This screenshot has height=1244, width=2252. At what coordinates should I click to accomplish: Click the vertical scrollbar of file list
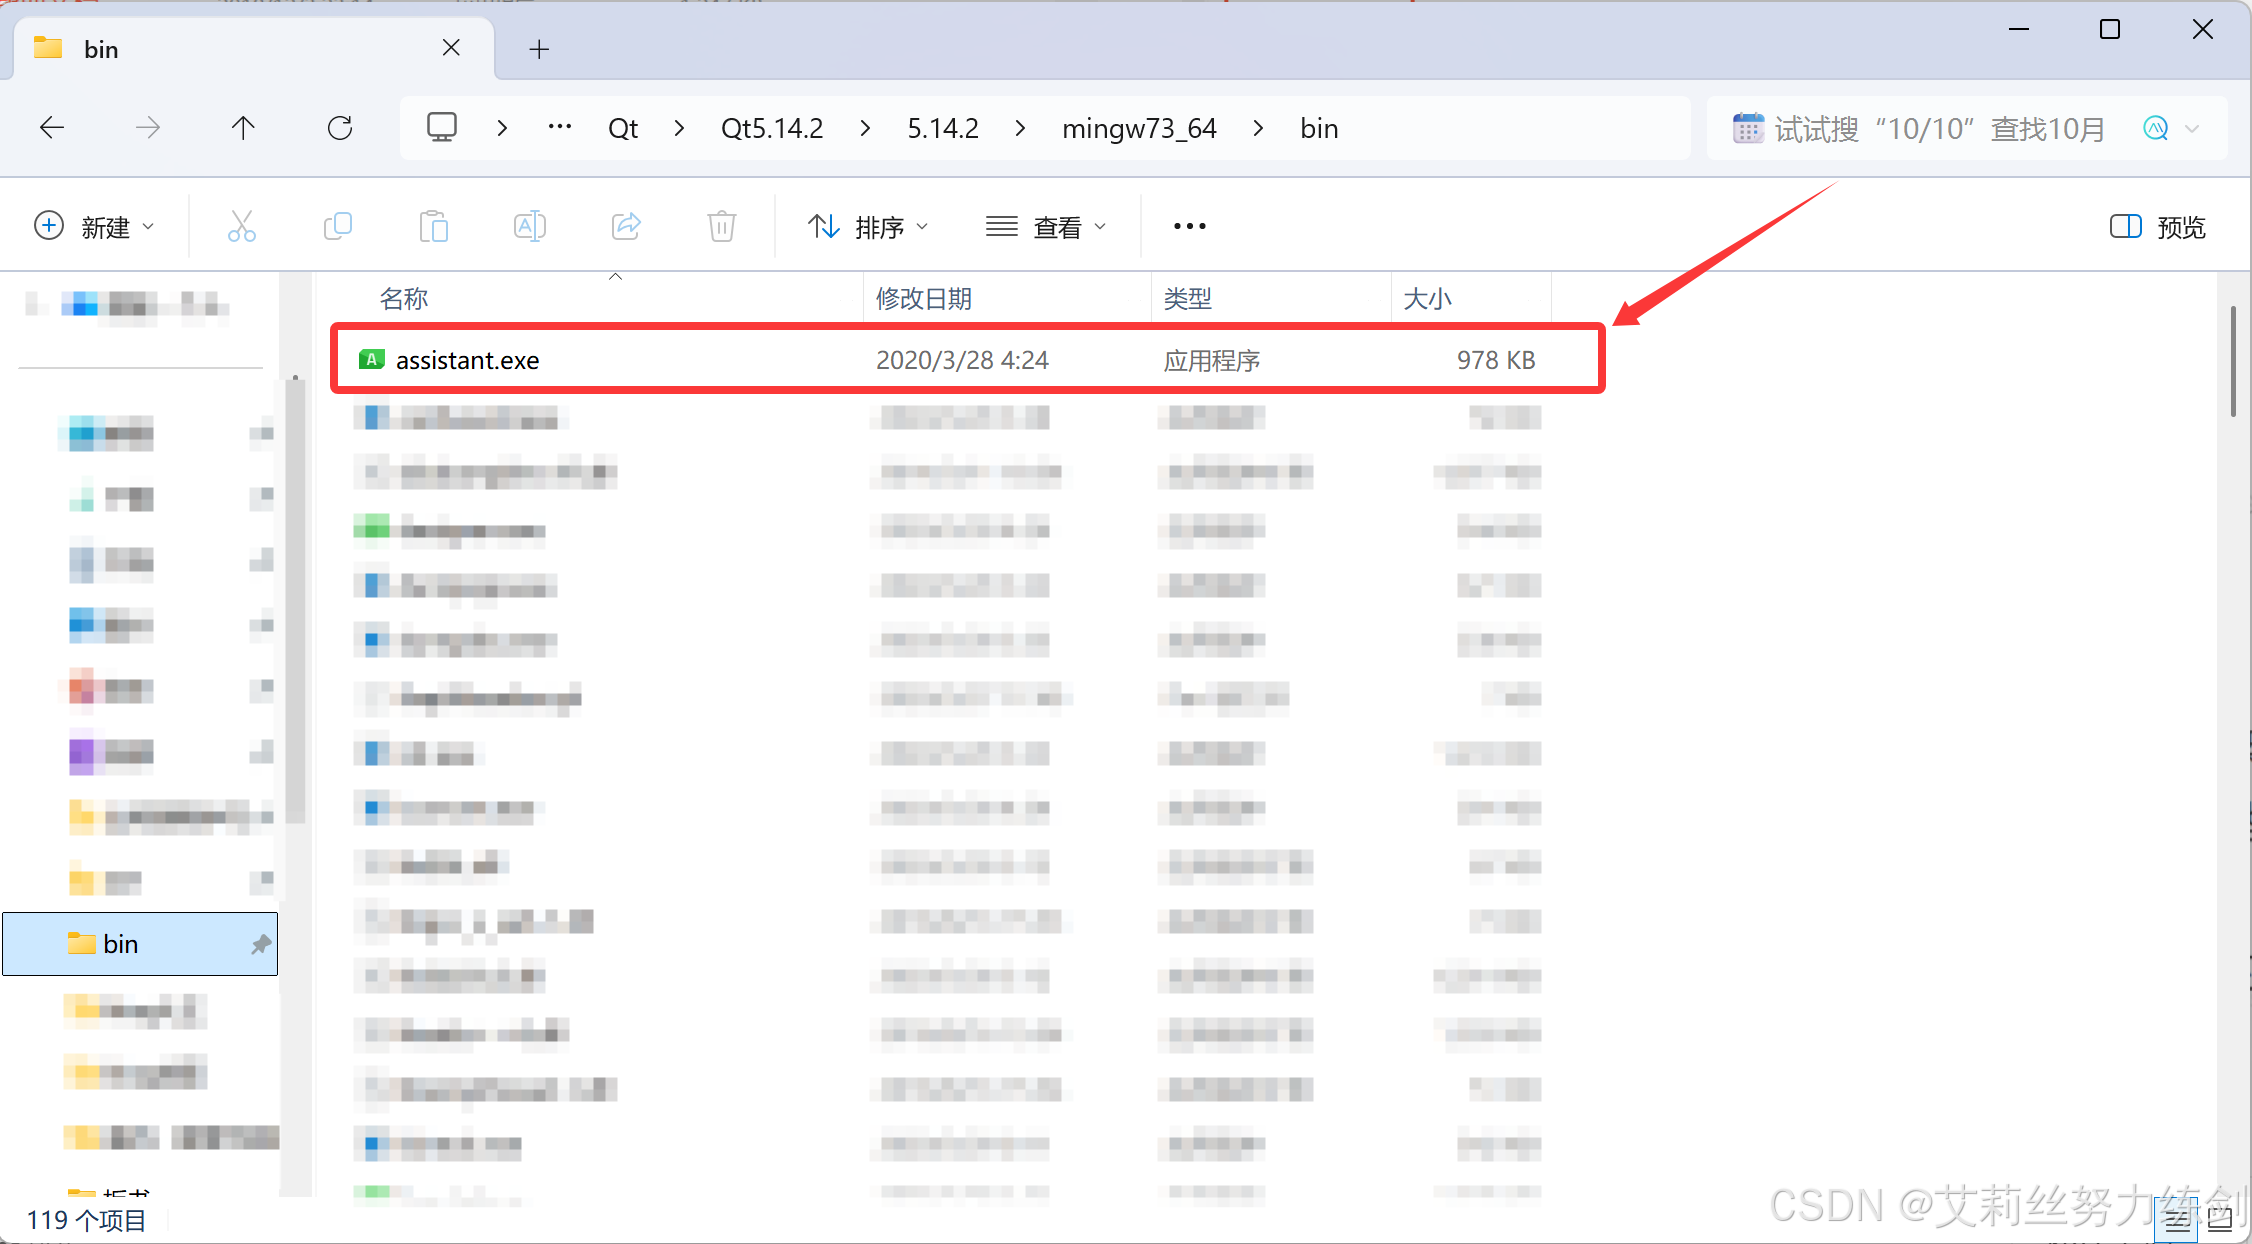click(x=2233, y=362)
